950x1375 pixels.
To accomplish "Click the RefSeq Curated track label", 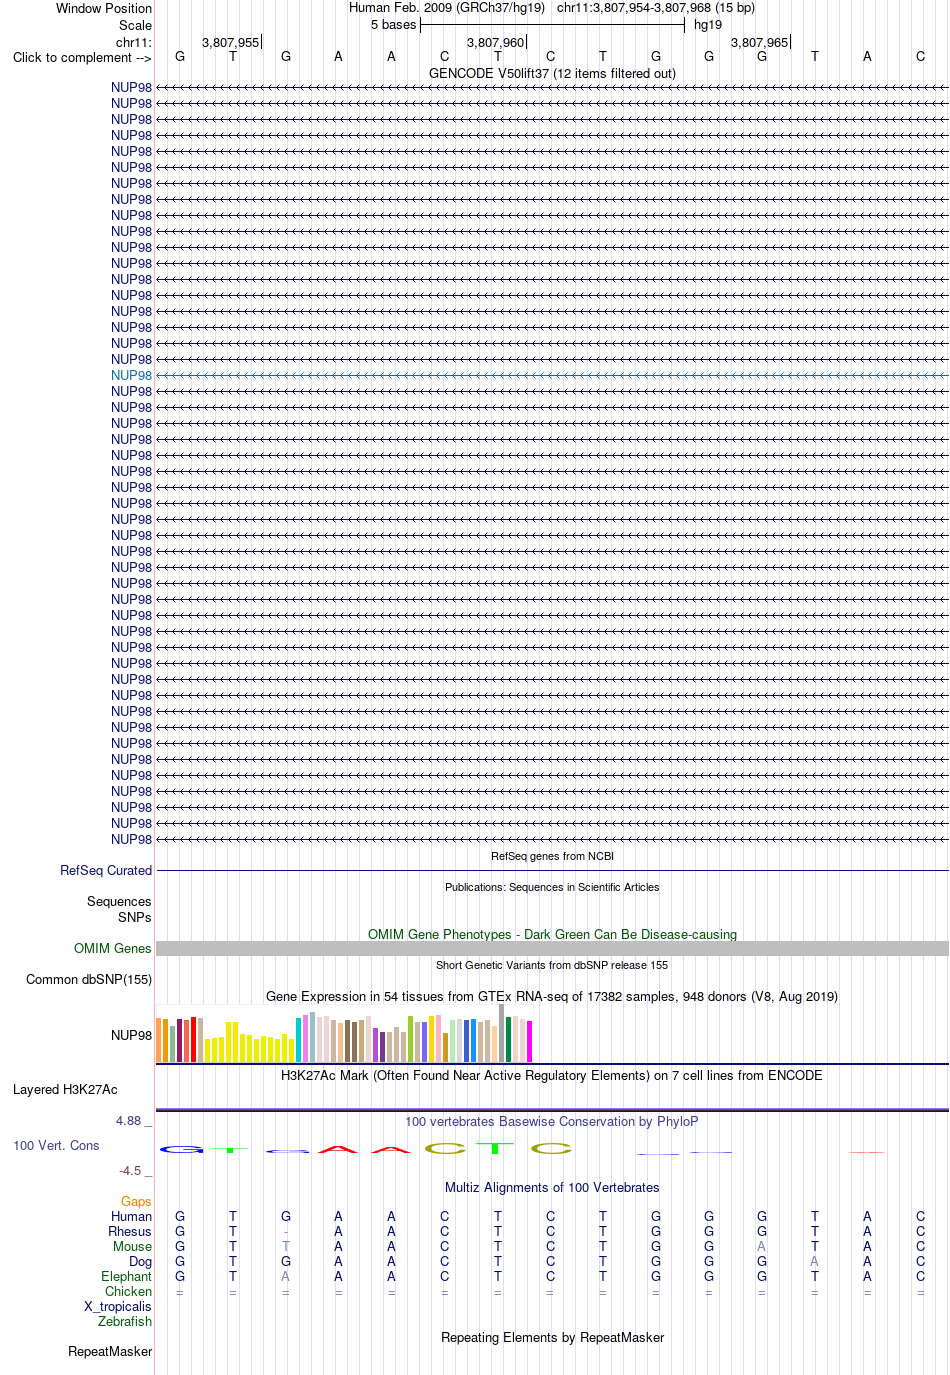I will coord(106,871).
